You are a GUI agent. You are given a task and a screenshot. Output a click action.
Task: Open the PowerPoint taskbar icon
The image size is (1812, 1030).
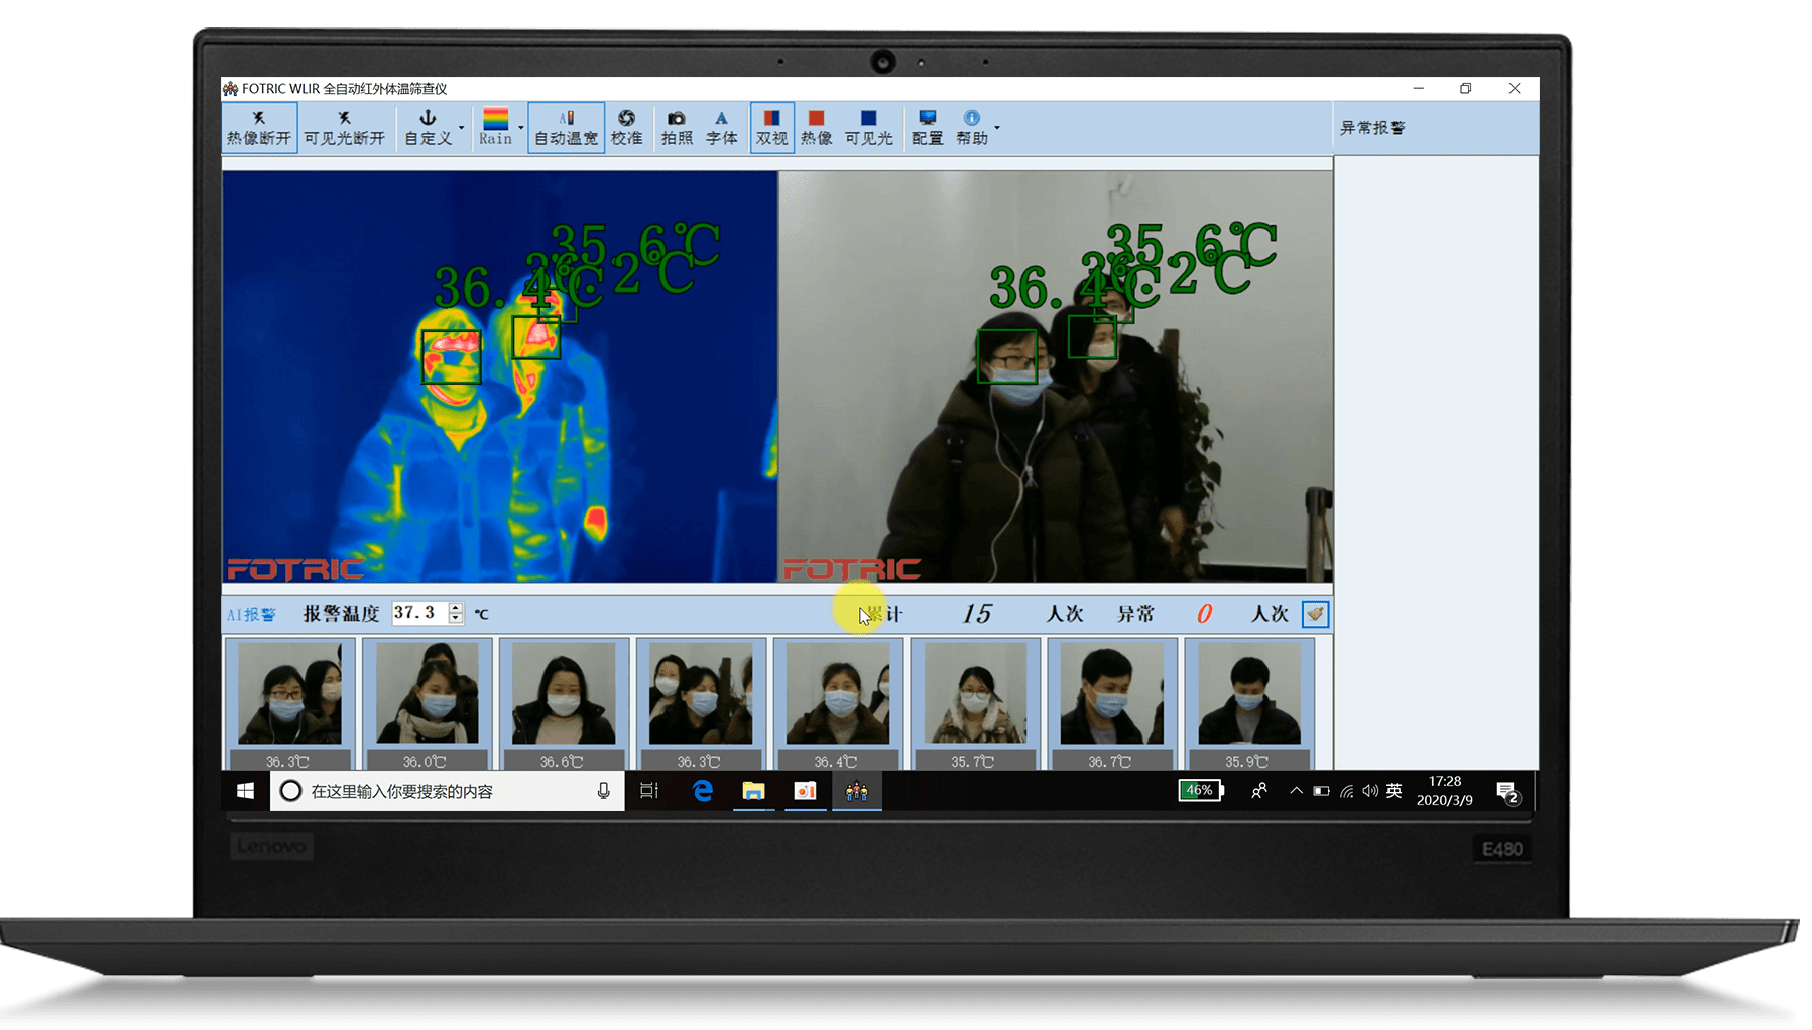point(805,791)
